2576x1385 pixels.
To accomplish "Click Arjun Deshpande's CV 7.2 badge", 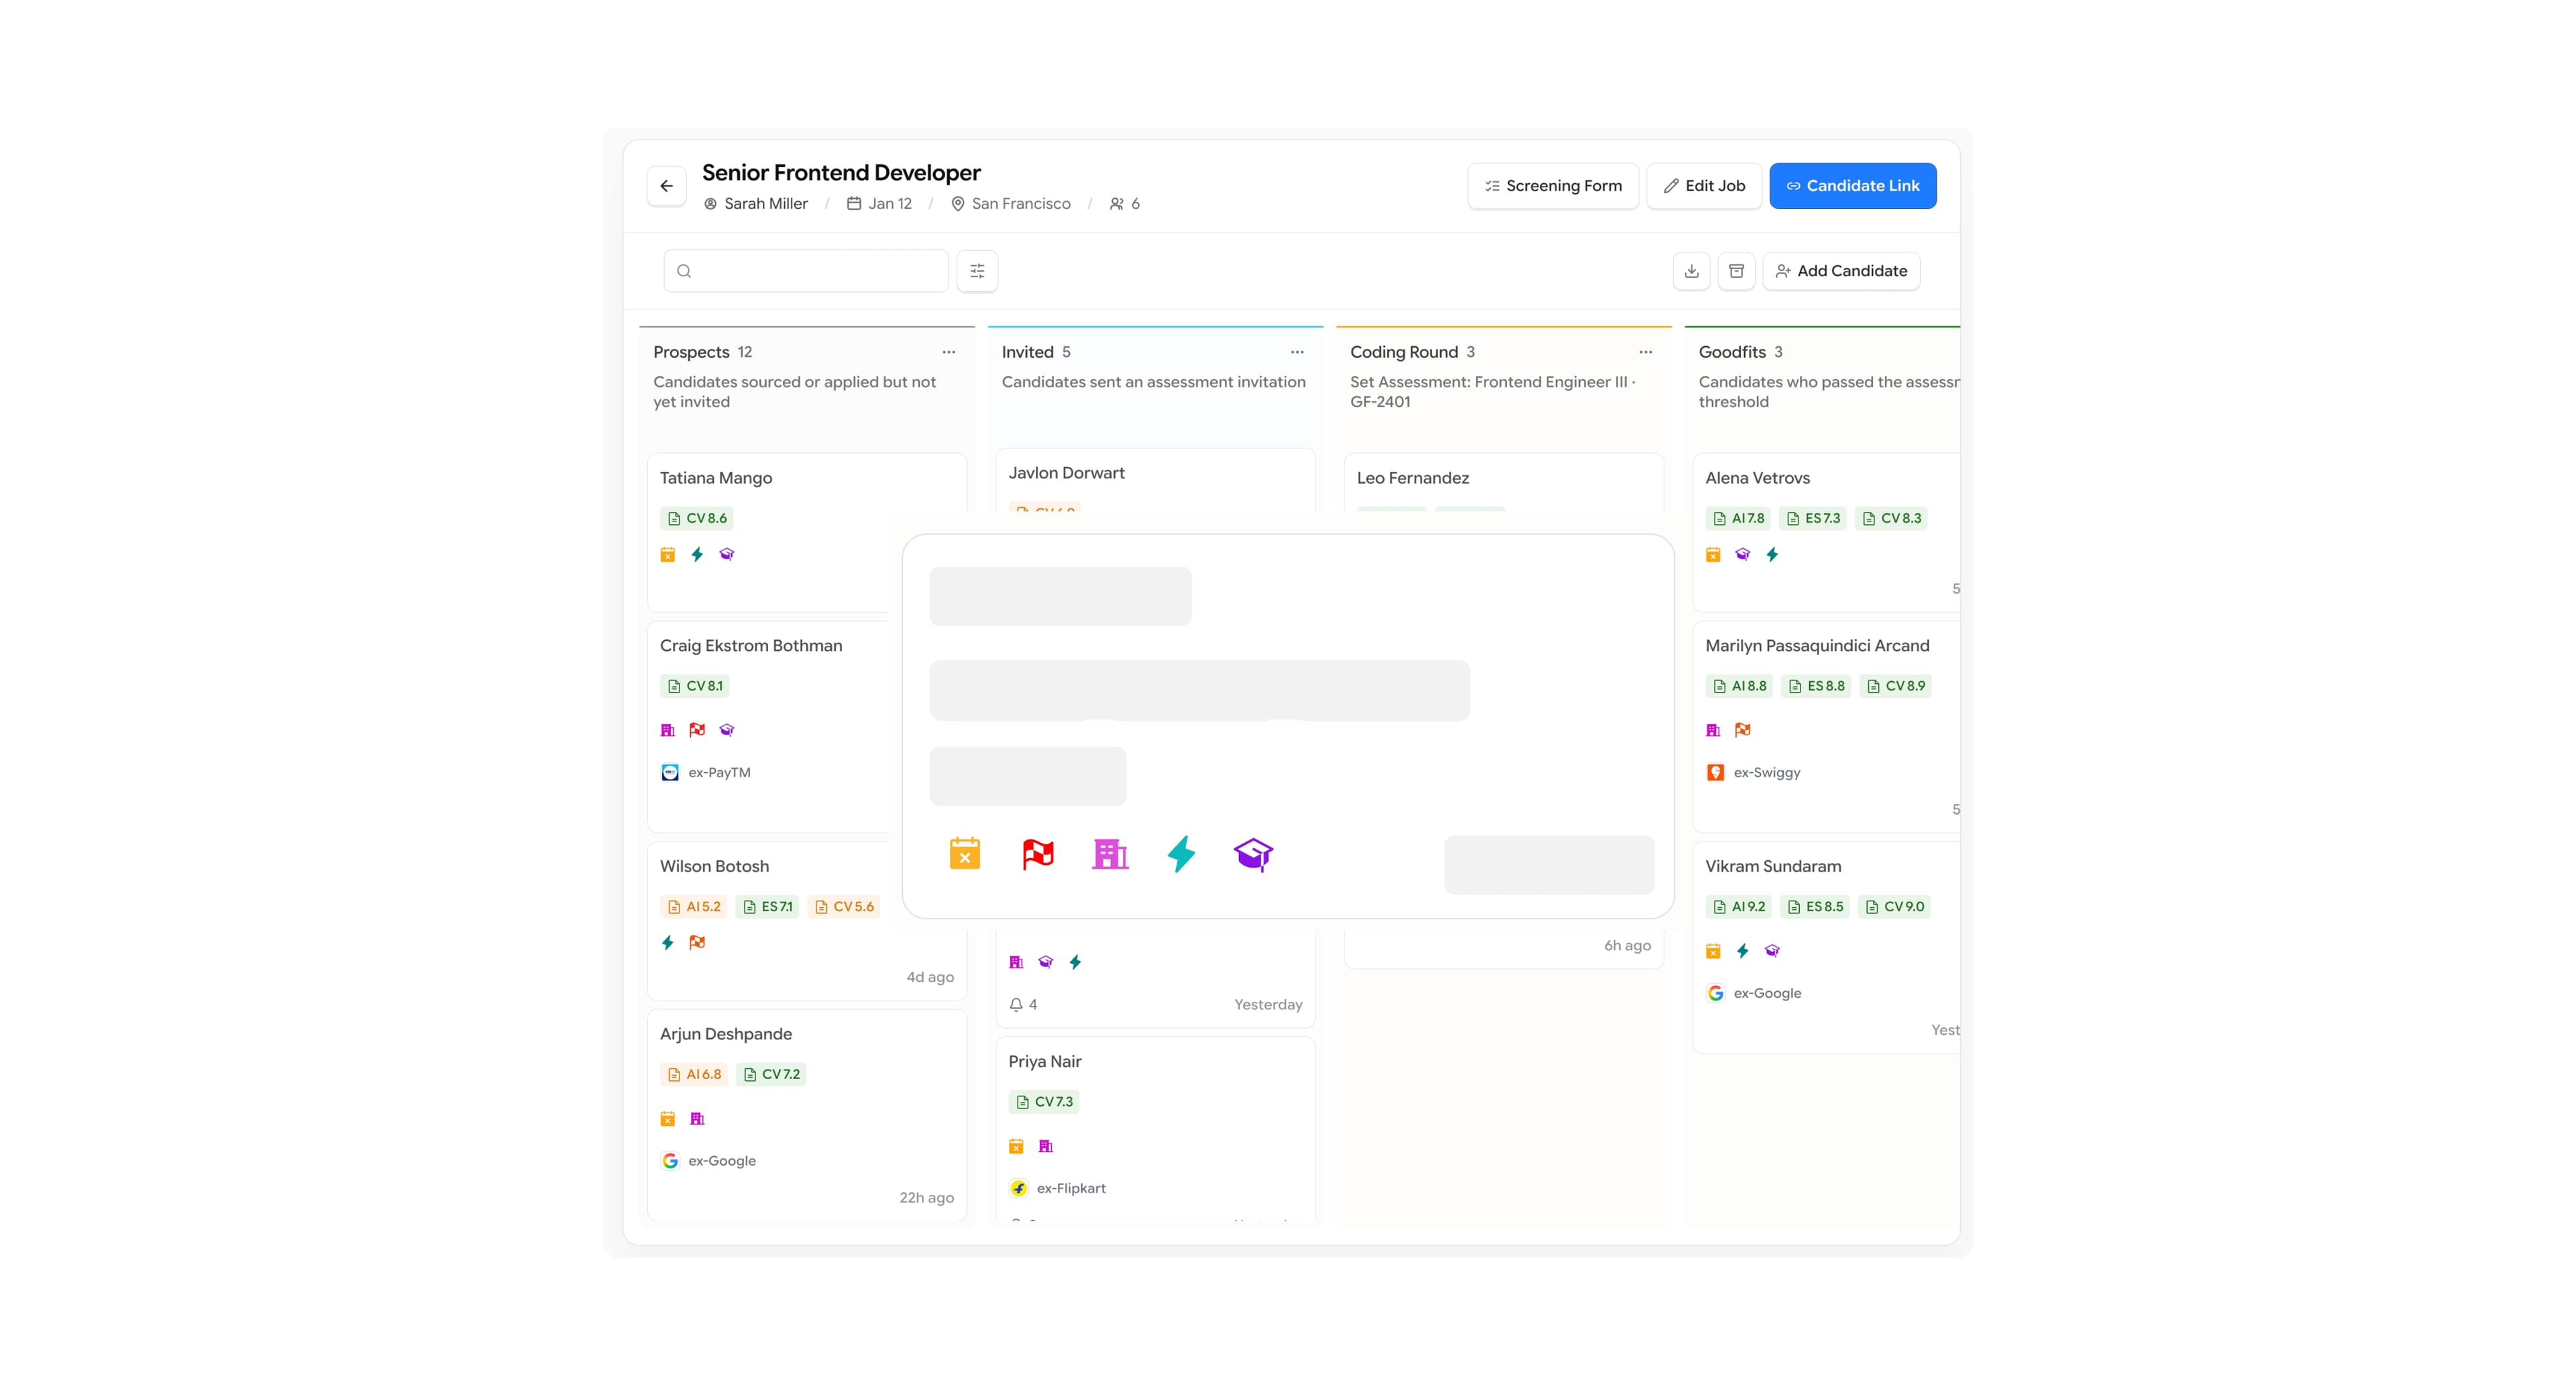I will pyautogui.click(x=771, y=1074).
